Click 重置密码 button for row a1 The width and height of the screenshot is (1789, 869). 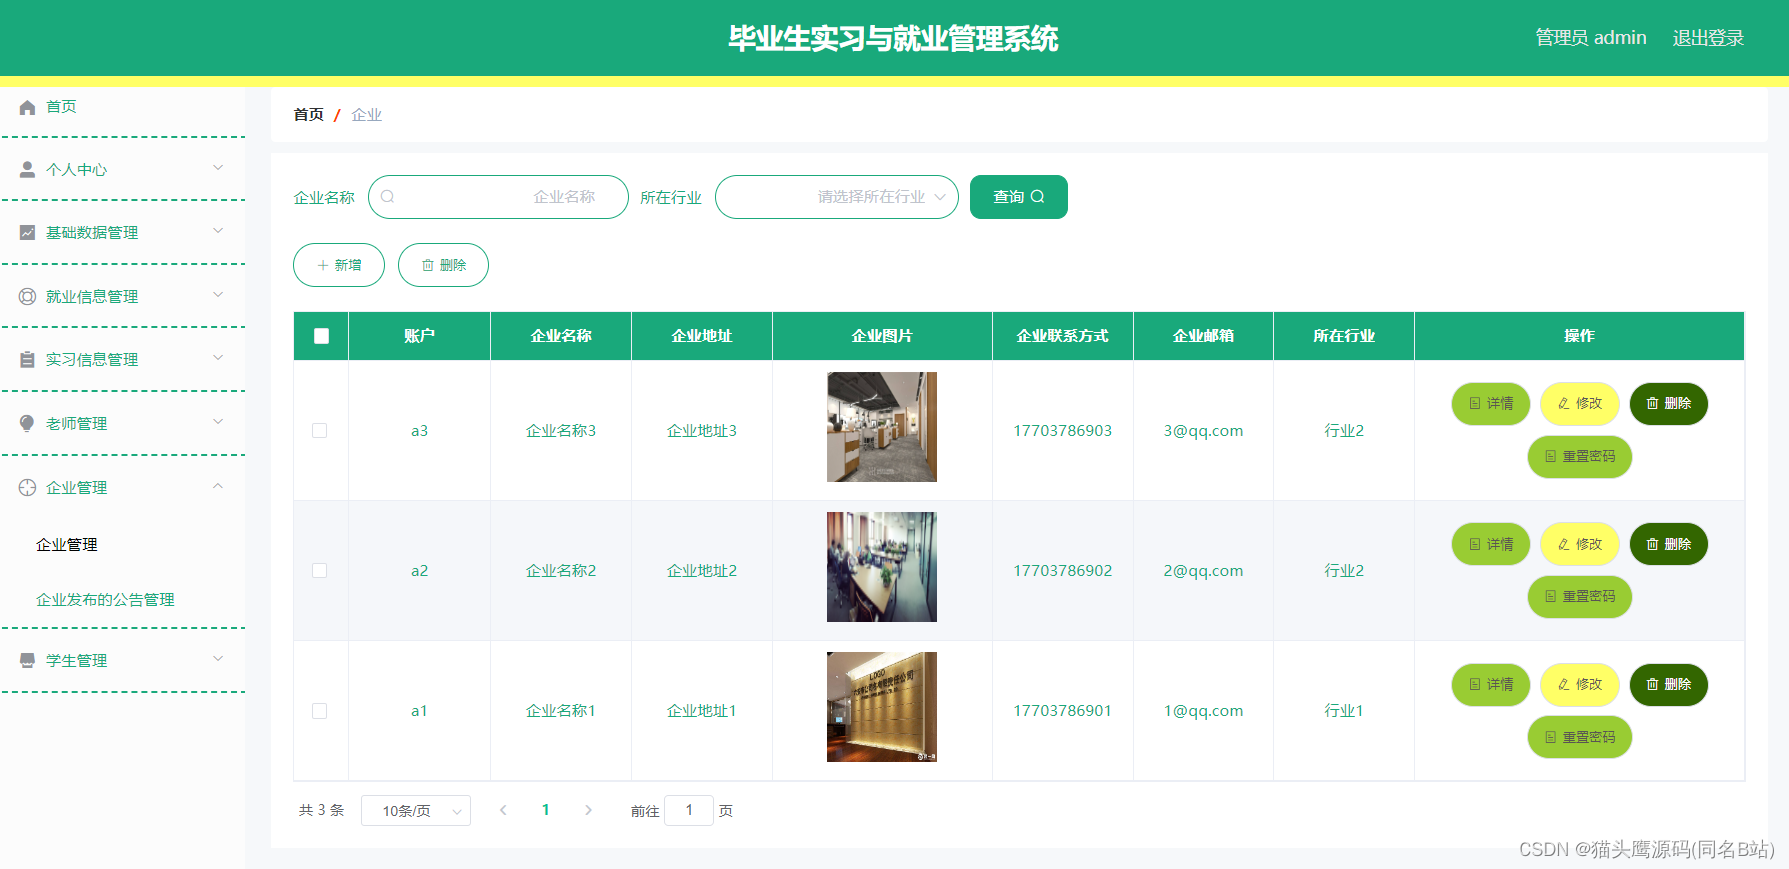[1580, 737]
